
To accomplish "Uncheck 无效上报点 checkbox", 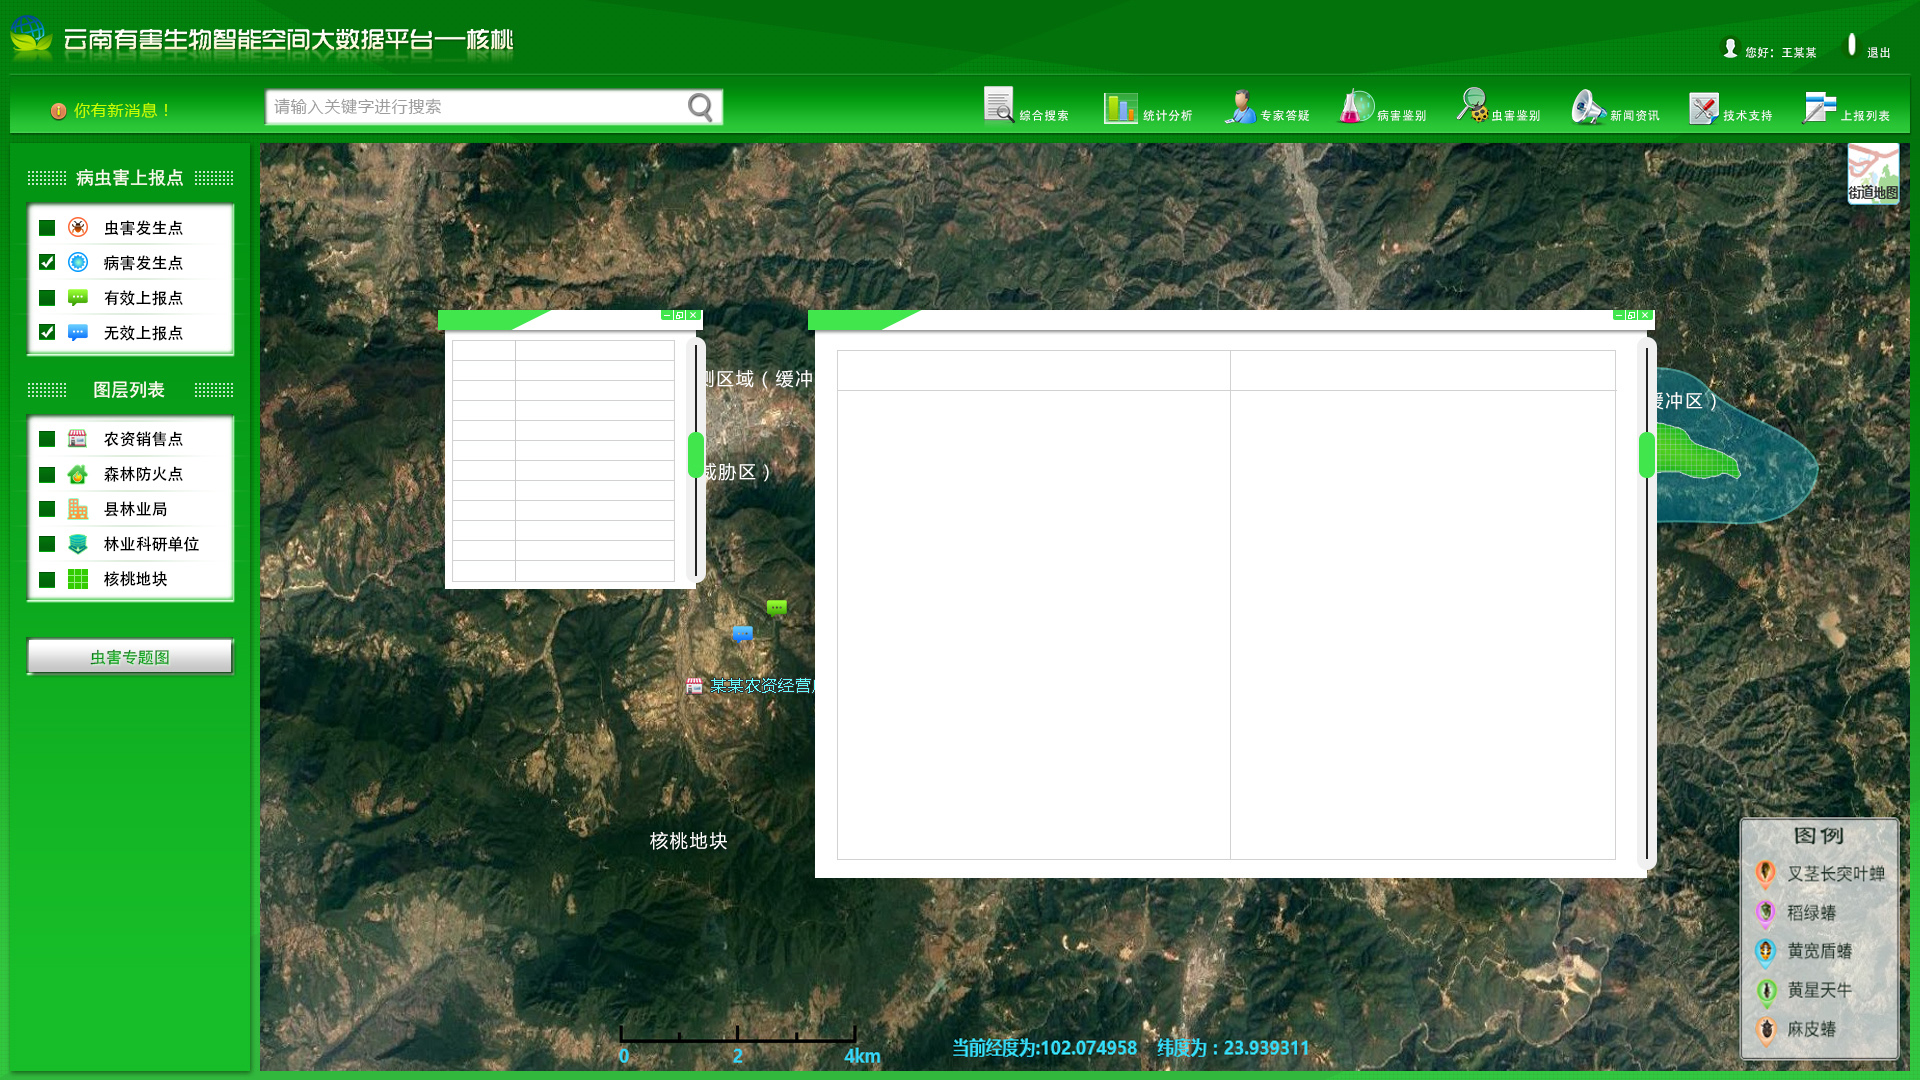I will pos(47,332).
